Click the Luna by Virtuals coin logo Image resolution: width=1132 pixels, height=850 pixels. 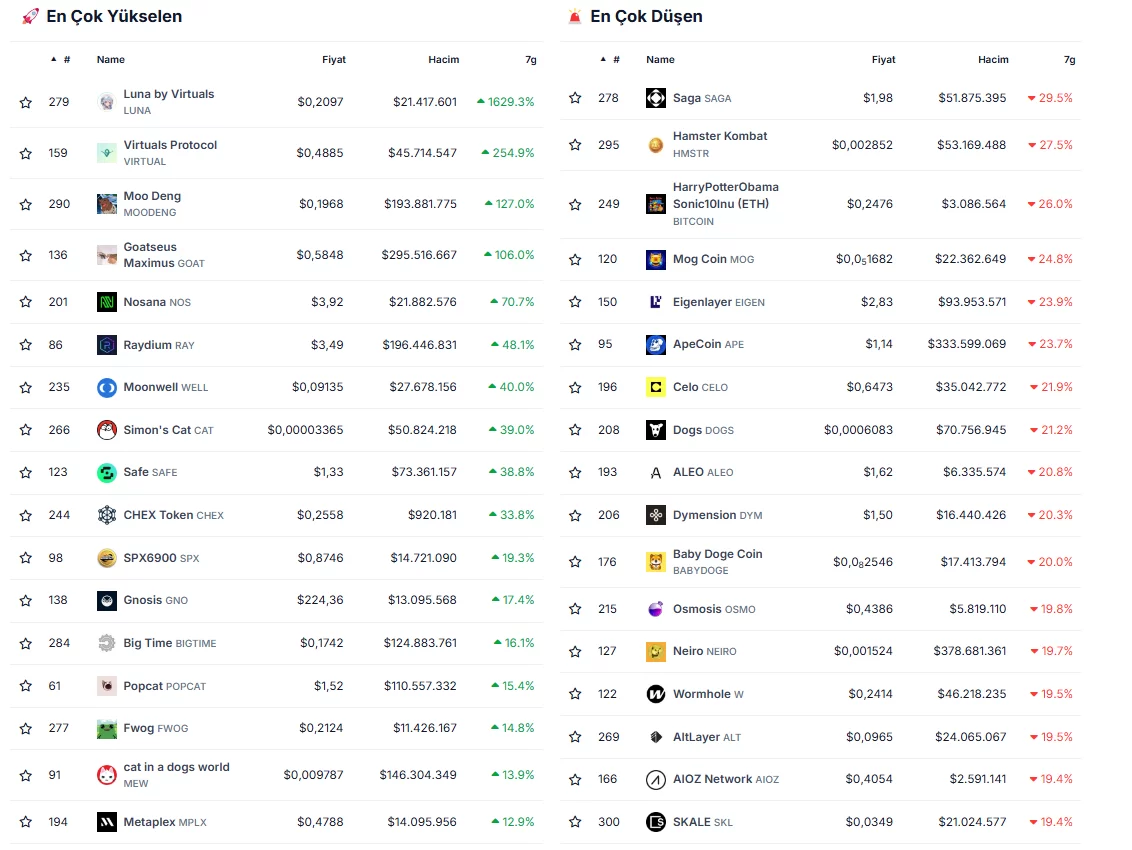tap(107, 102)
